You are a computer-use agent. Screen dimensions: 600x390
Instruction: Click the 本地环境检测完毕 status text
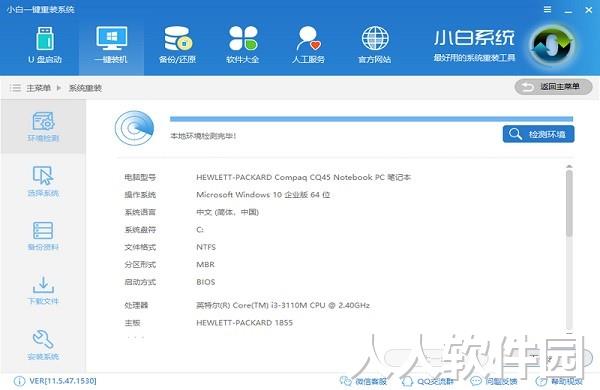click(203, 136)
